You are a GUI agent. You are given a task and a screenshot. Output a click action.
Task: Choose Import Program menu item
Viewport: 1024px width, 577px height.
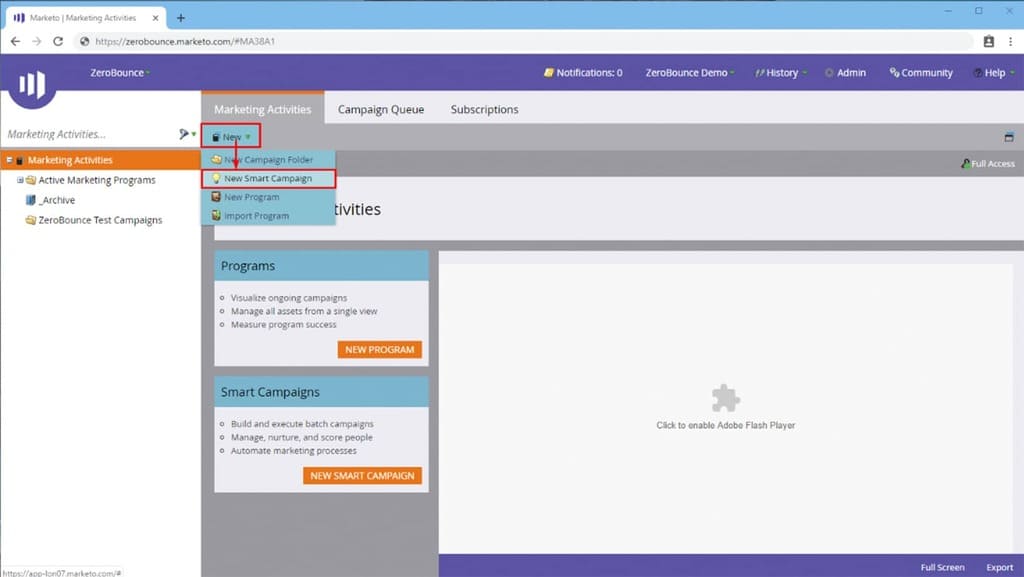[x=268, y=215]
